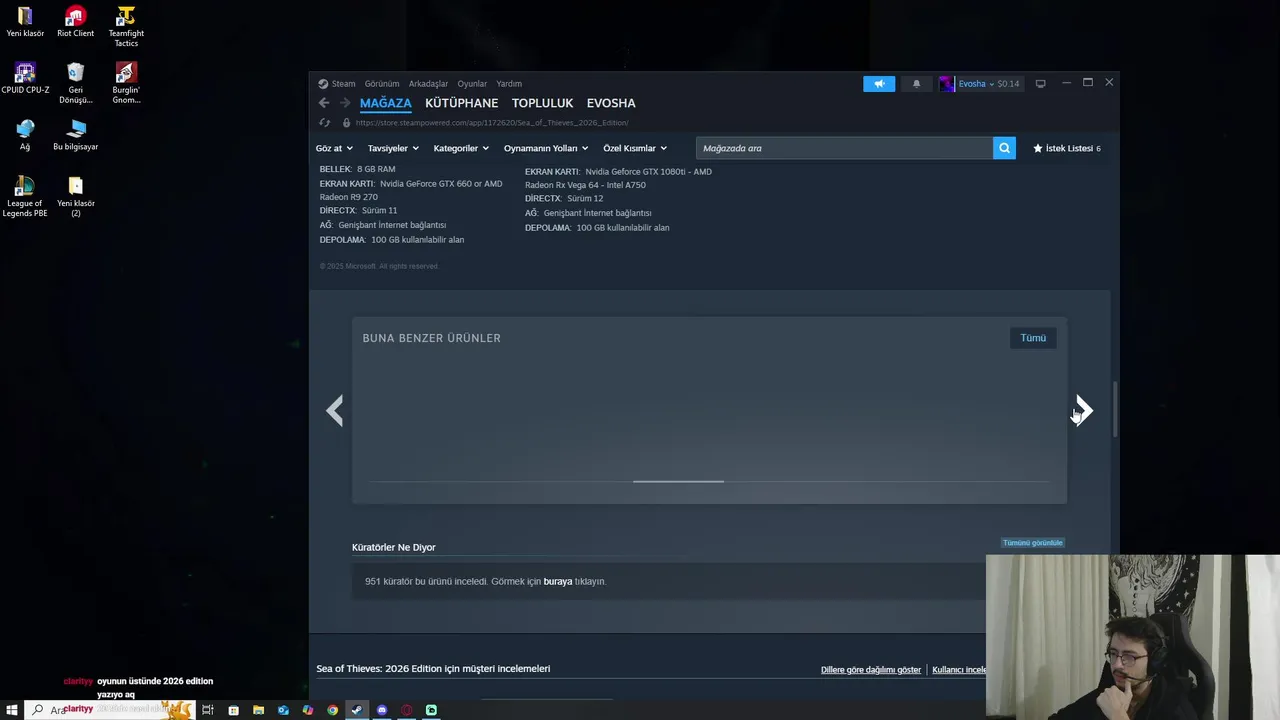Go forward with the Steam forward arrow
Image resolution: width=1280 pixels, height=720 pixels.
pyautogui.click(x=345, y=103)
